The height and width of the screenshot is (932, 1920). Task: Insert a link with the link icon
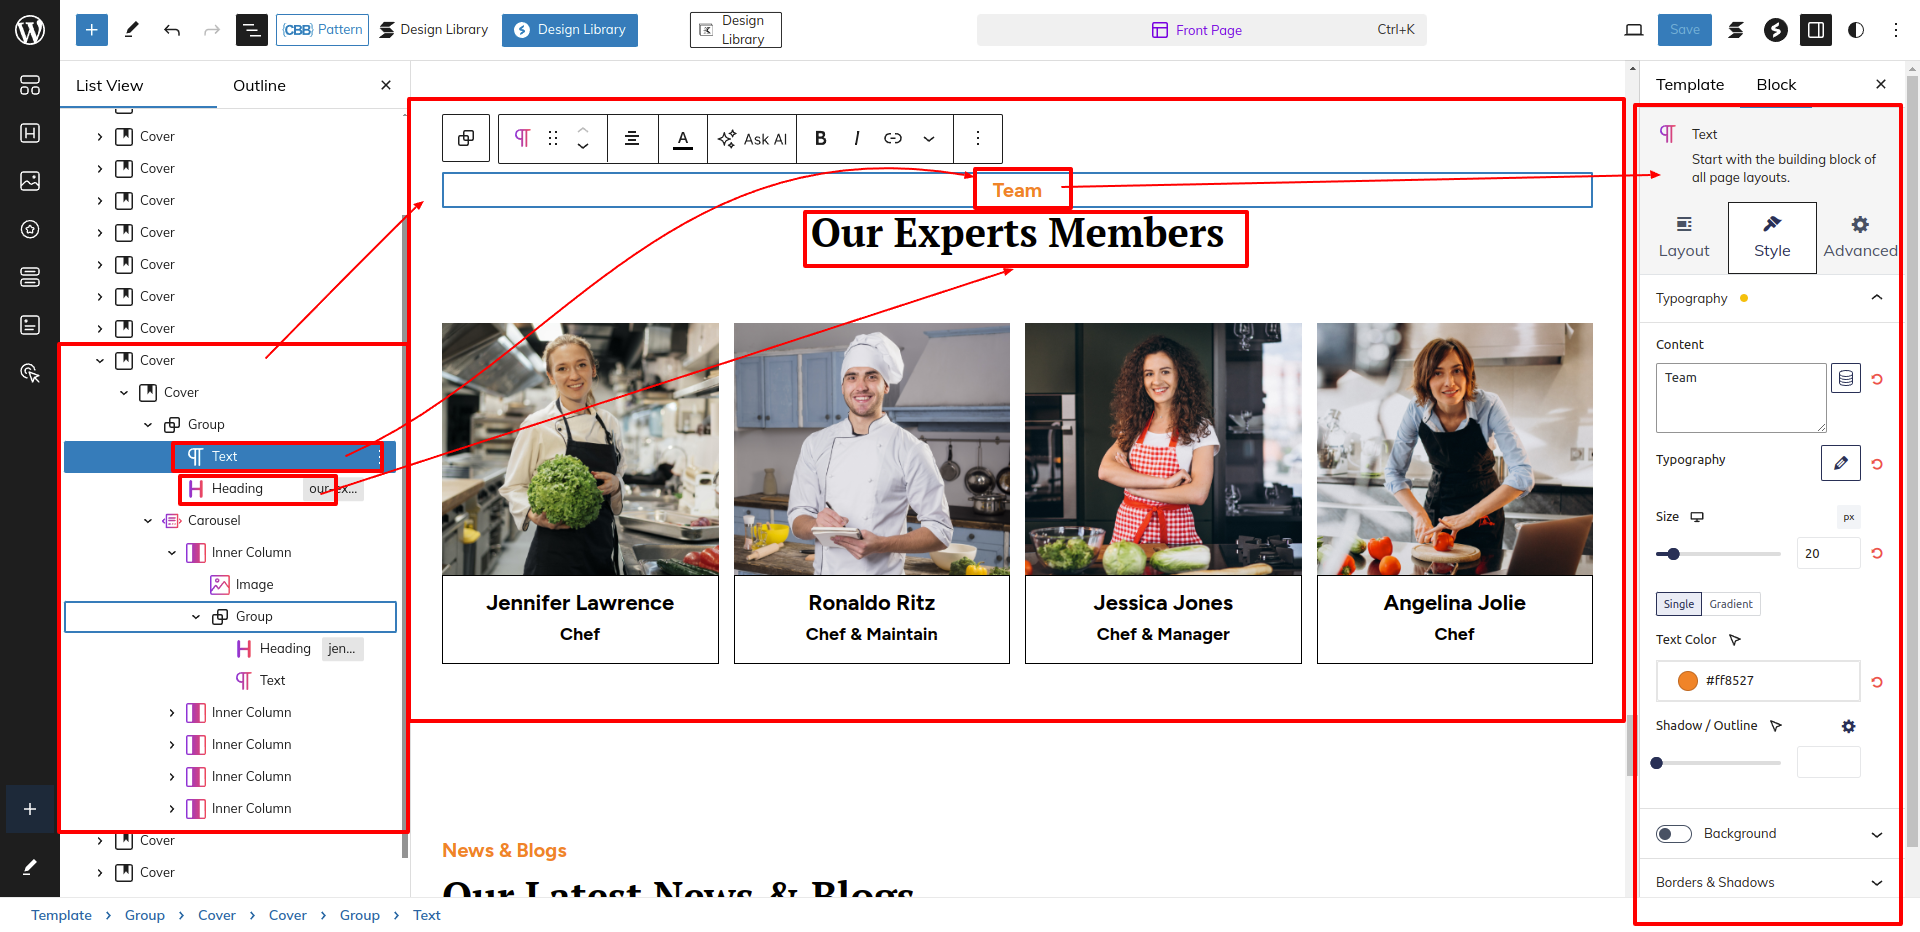point(893,139)
